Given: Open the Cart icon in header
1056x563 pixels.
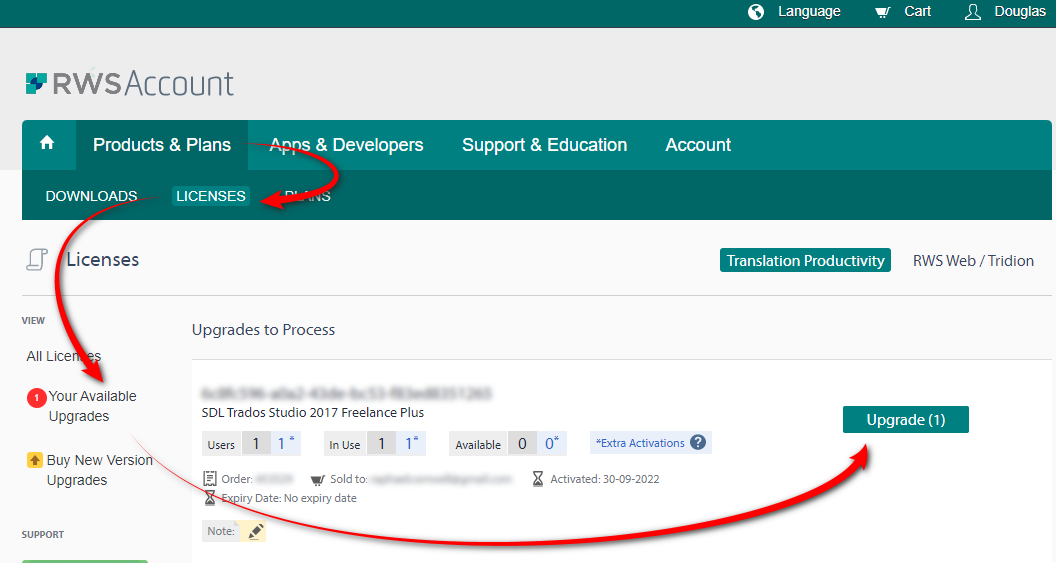Looking at the screenshot, I should pyautogui.click(x=882, y=12).
